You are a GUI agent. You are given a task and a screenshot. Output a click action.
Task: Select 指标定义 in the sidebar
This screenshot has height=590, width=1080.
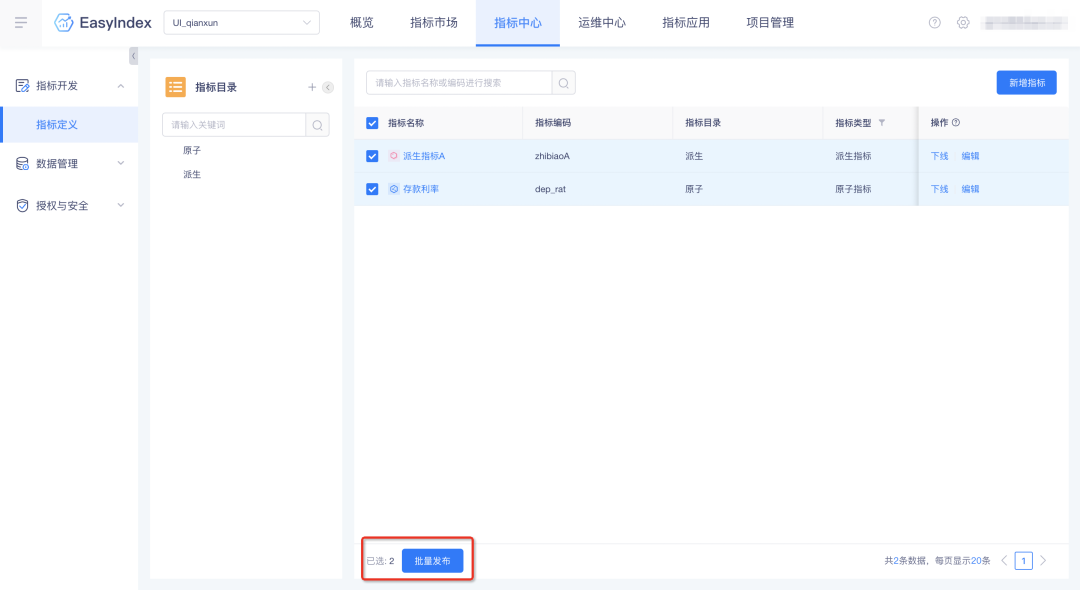pos(69,125)
